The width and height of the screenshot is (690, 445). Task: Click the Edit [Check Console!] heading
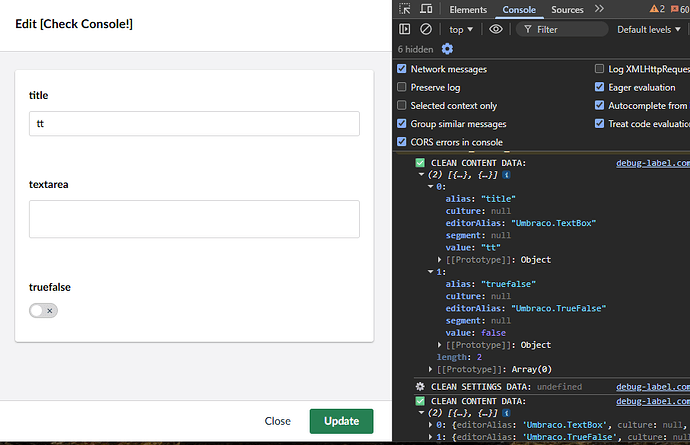74,24
